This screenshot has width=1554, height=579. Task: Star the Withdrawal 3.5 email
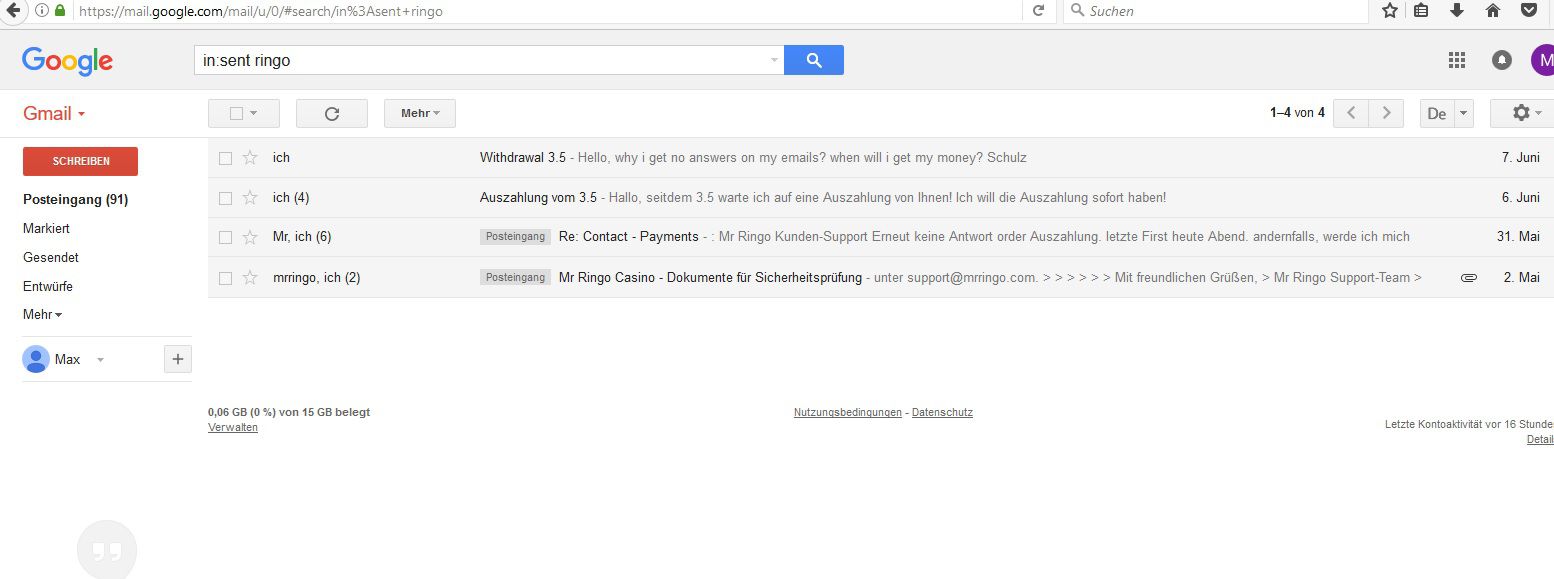(x=250, y=157)
